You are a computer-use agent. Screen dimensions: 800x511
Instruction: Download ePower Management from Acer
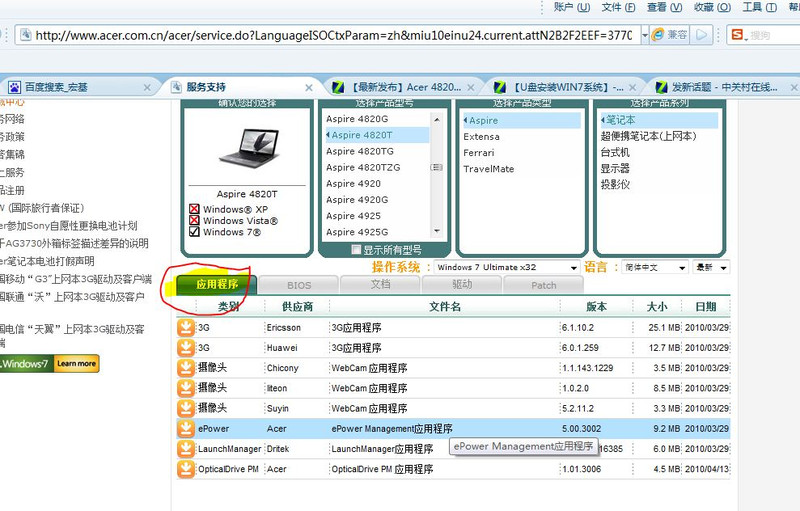pyautogui.click(x=186, y=428)
